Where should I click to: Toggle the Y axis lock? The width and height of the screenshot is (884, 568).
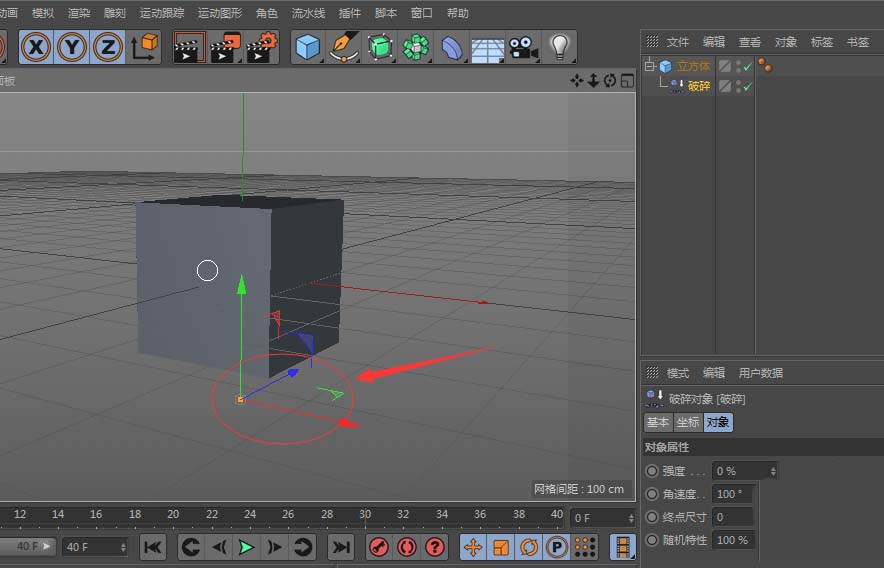point(72,47)
